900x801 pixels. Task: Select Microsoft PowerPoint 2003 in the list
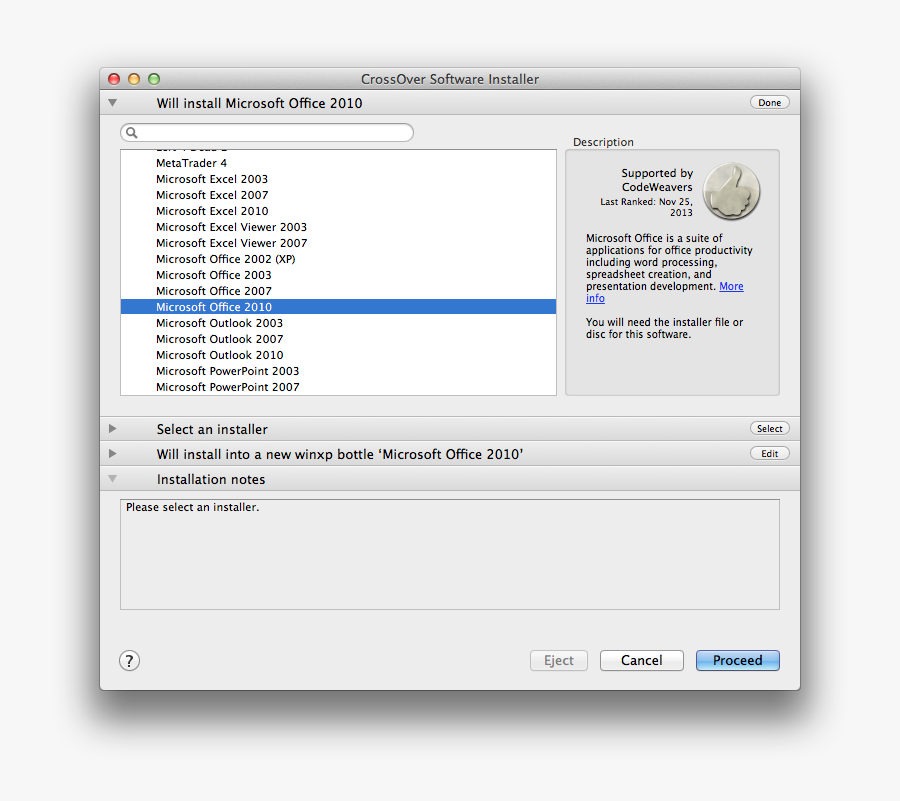[x=339, y=371]
